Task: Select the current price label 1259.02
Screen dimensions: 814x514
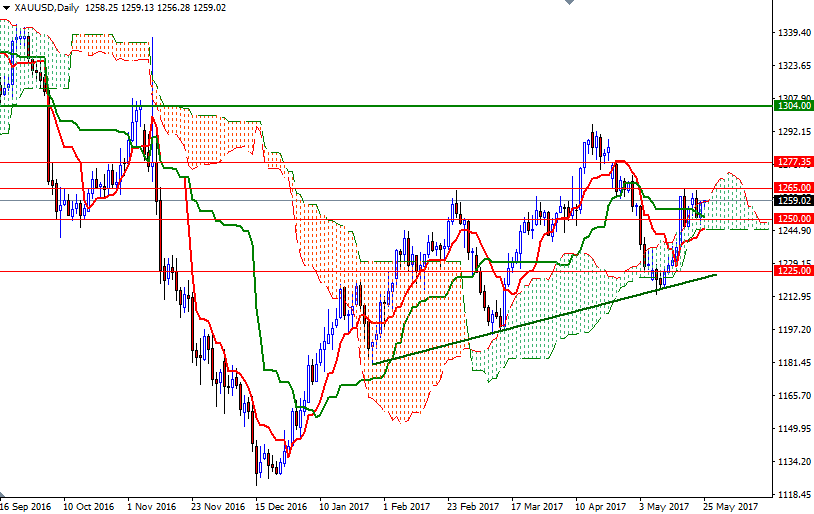Action: (794, 200)
